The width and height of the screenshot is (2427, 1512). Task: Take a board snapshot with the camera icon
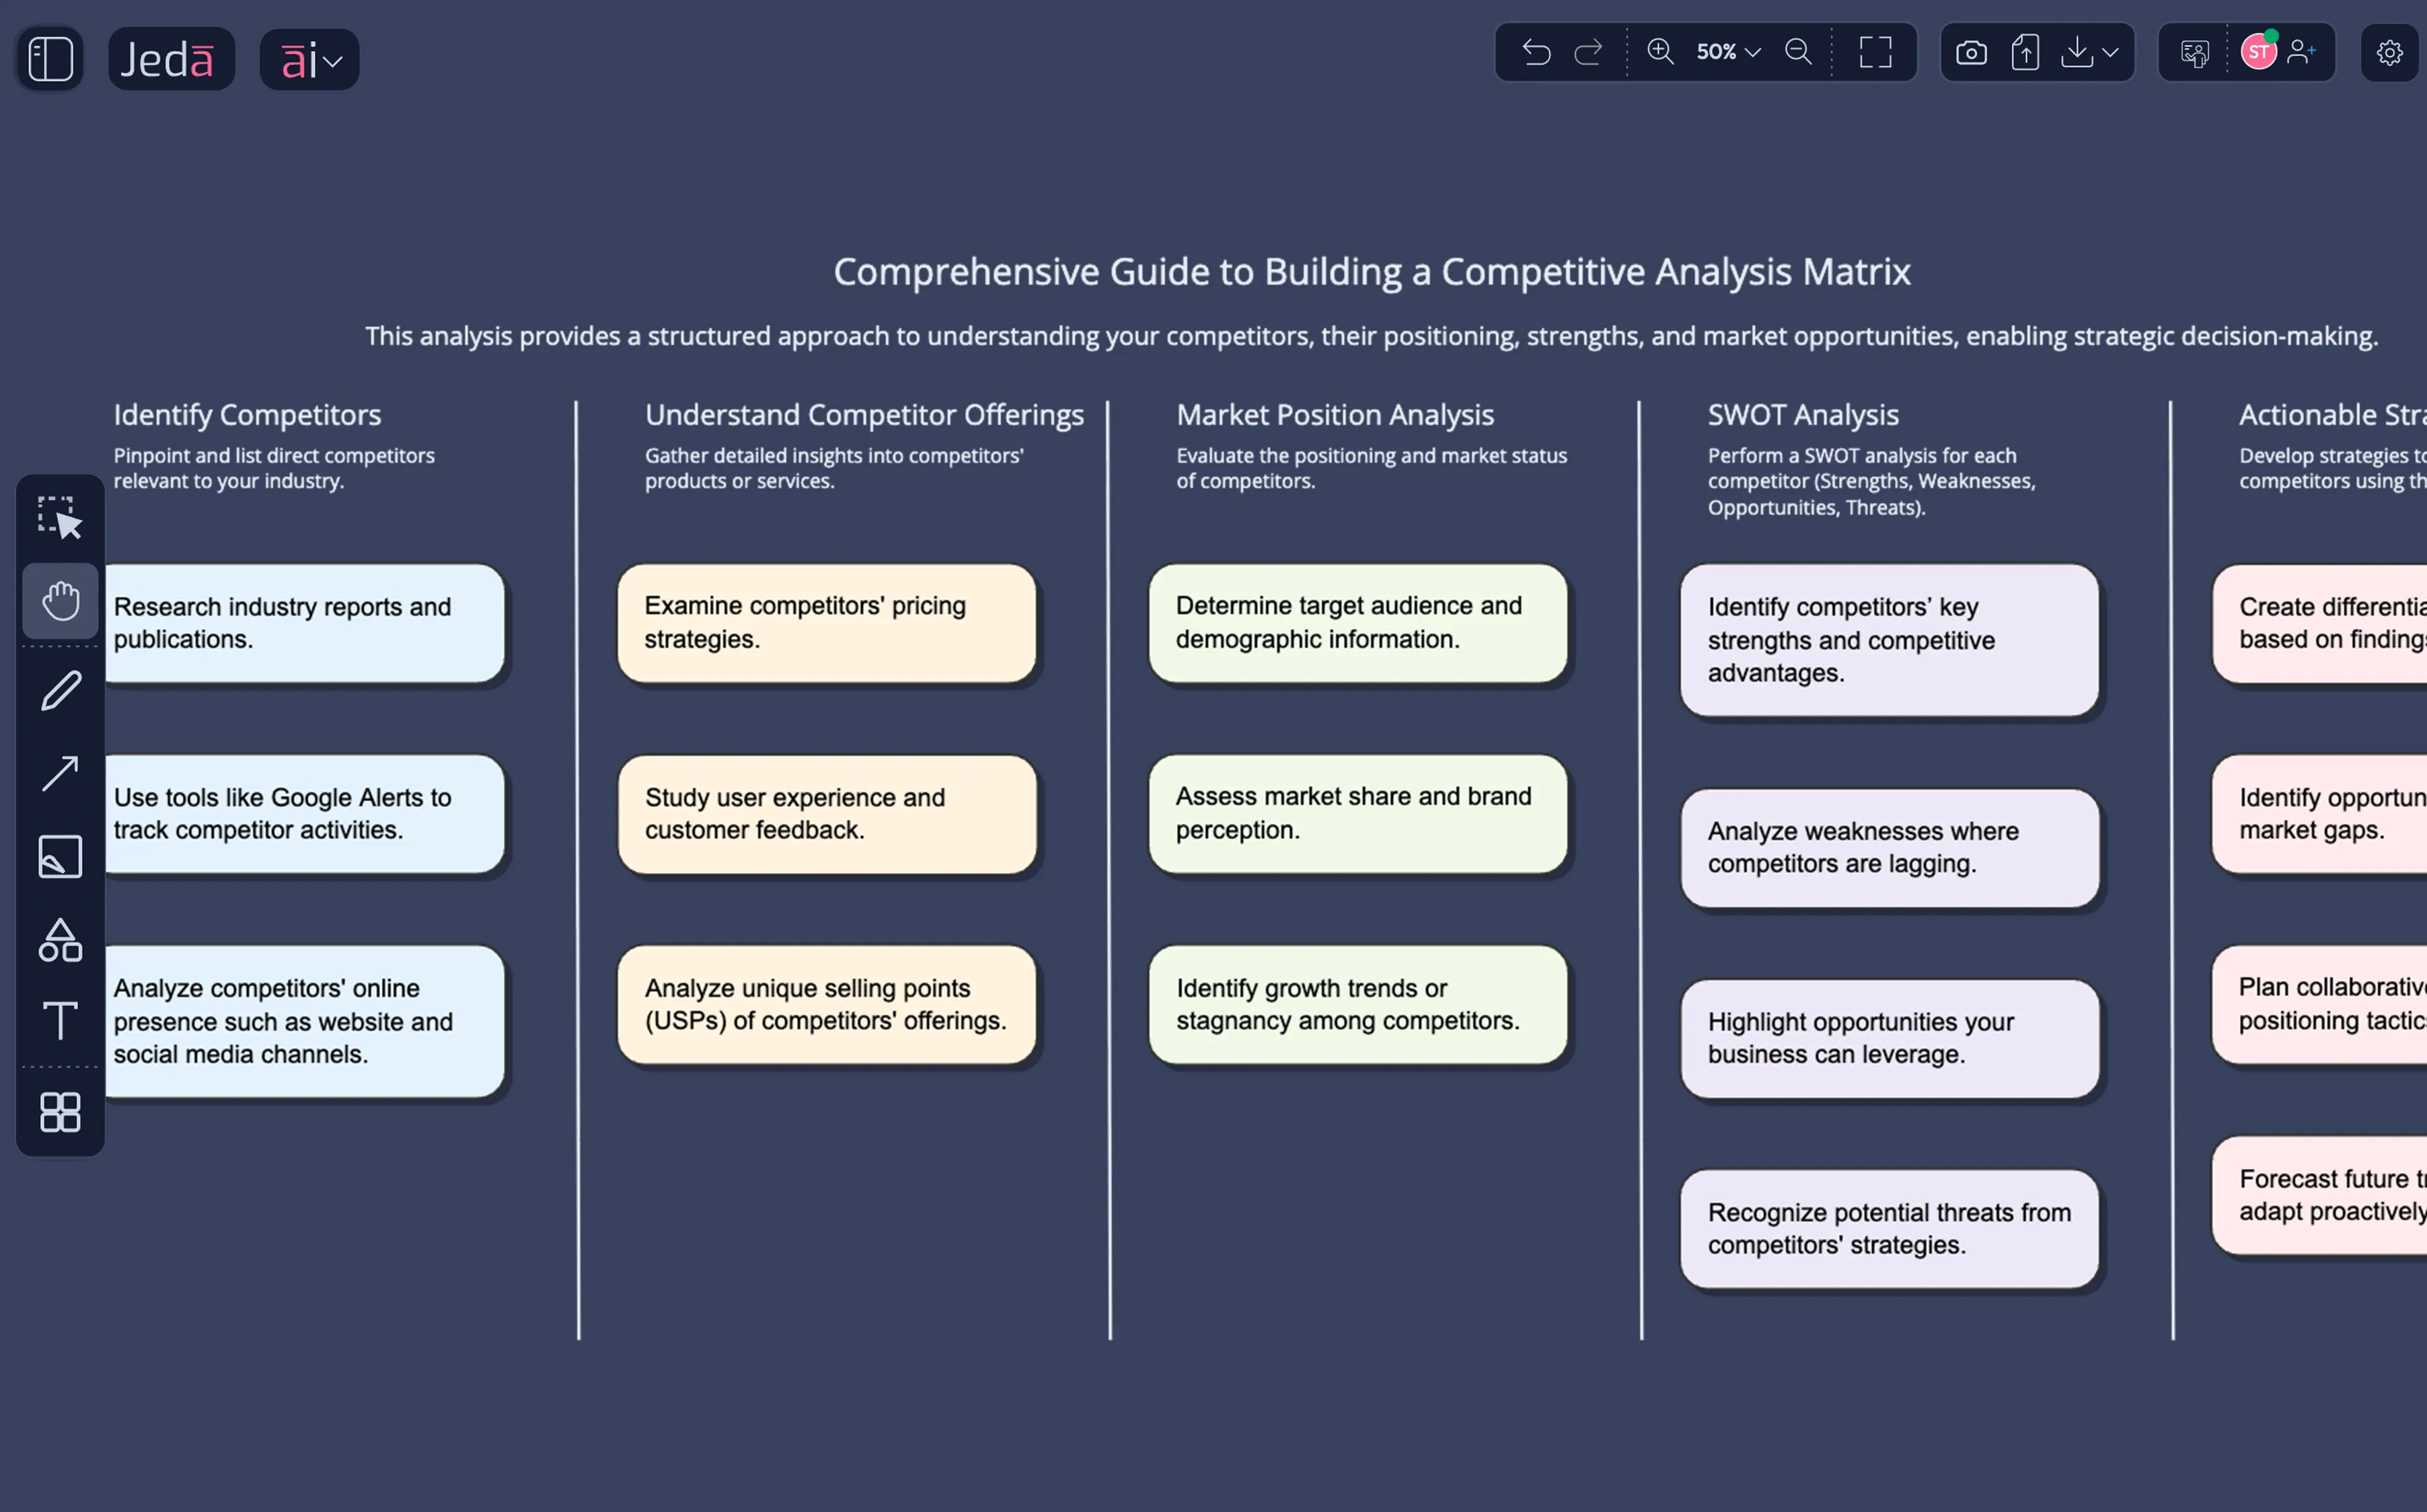click(x=1971, y=52)
